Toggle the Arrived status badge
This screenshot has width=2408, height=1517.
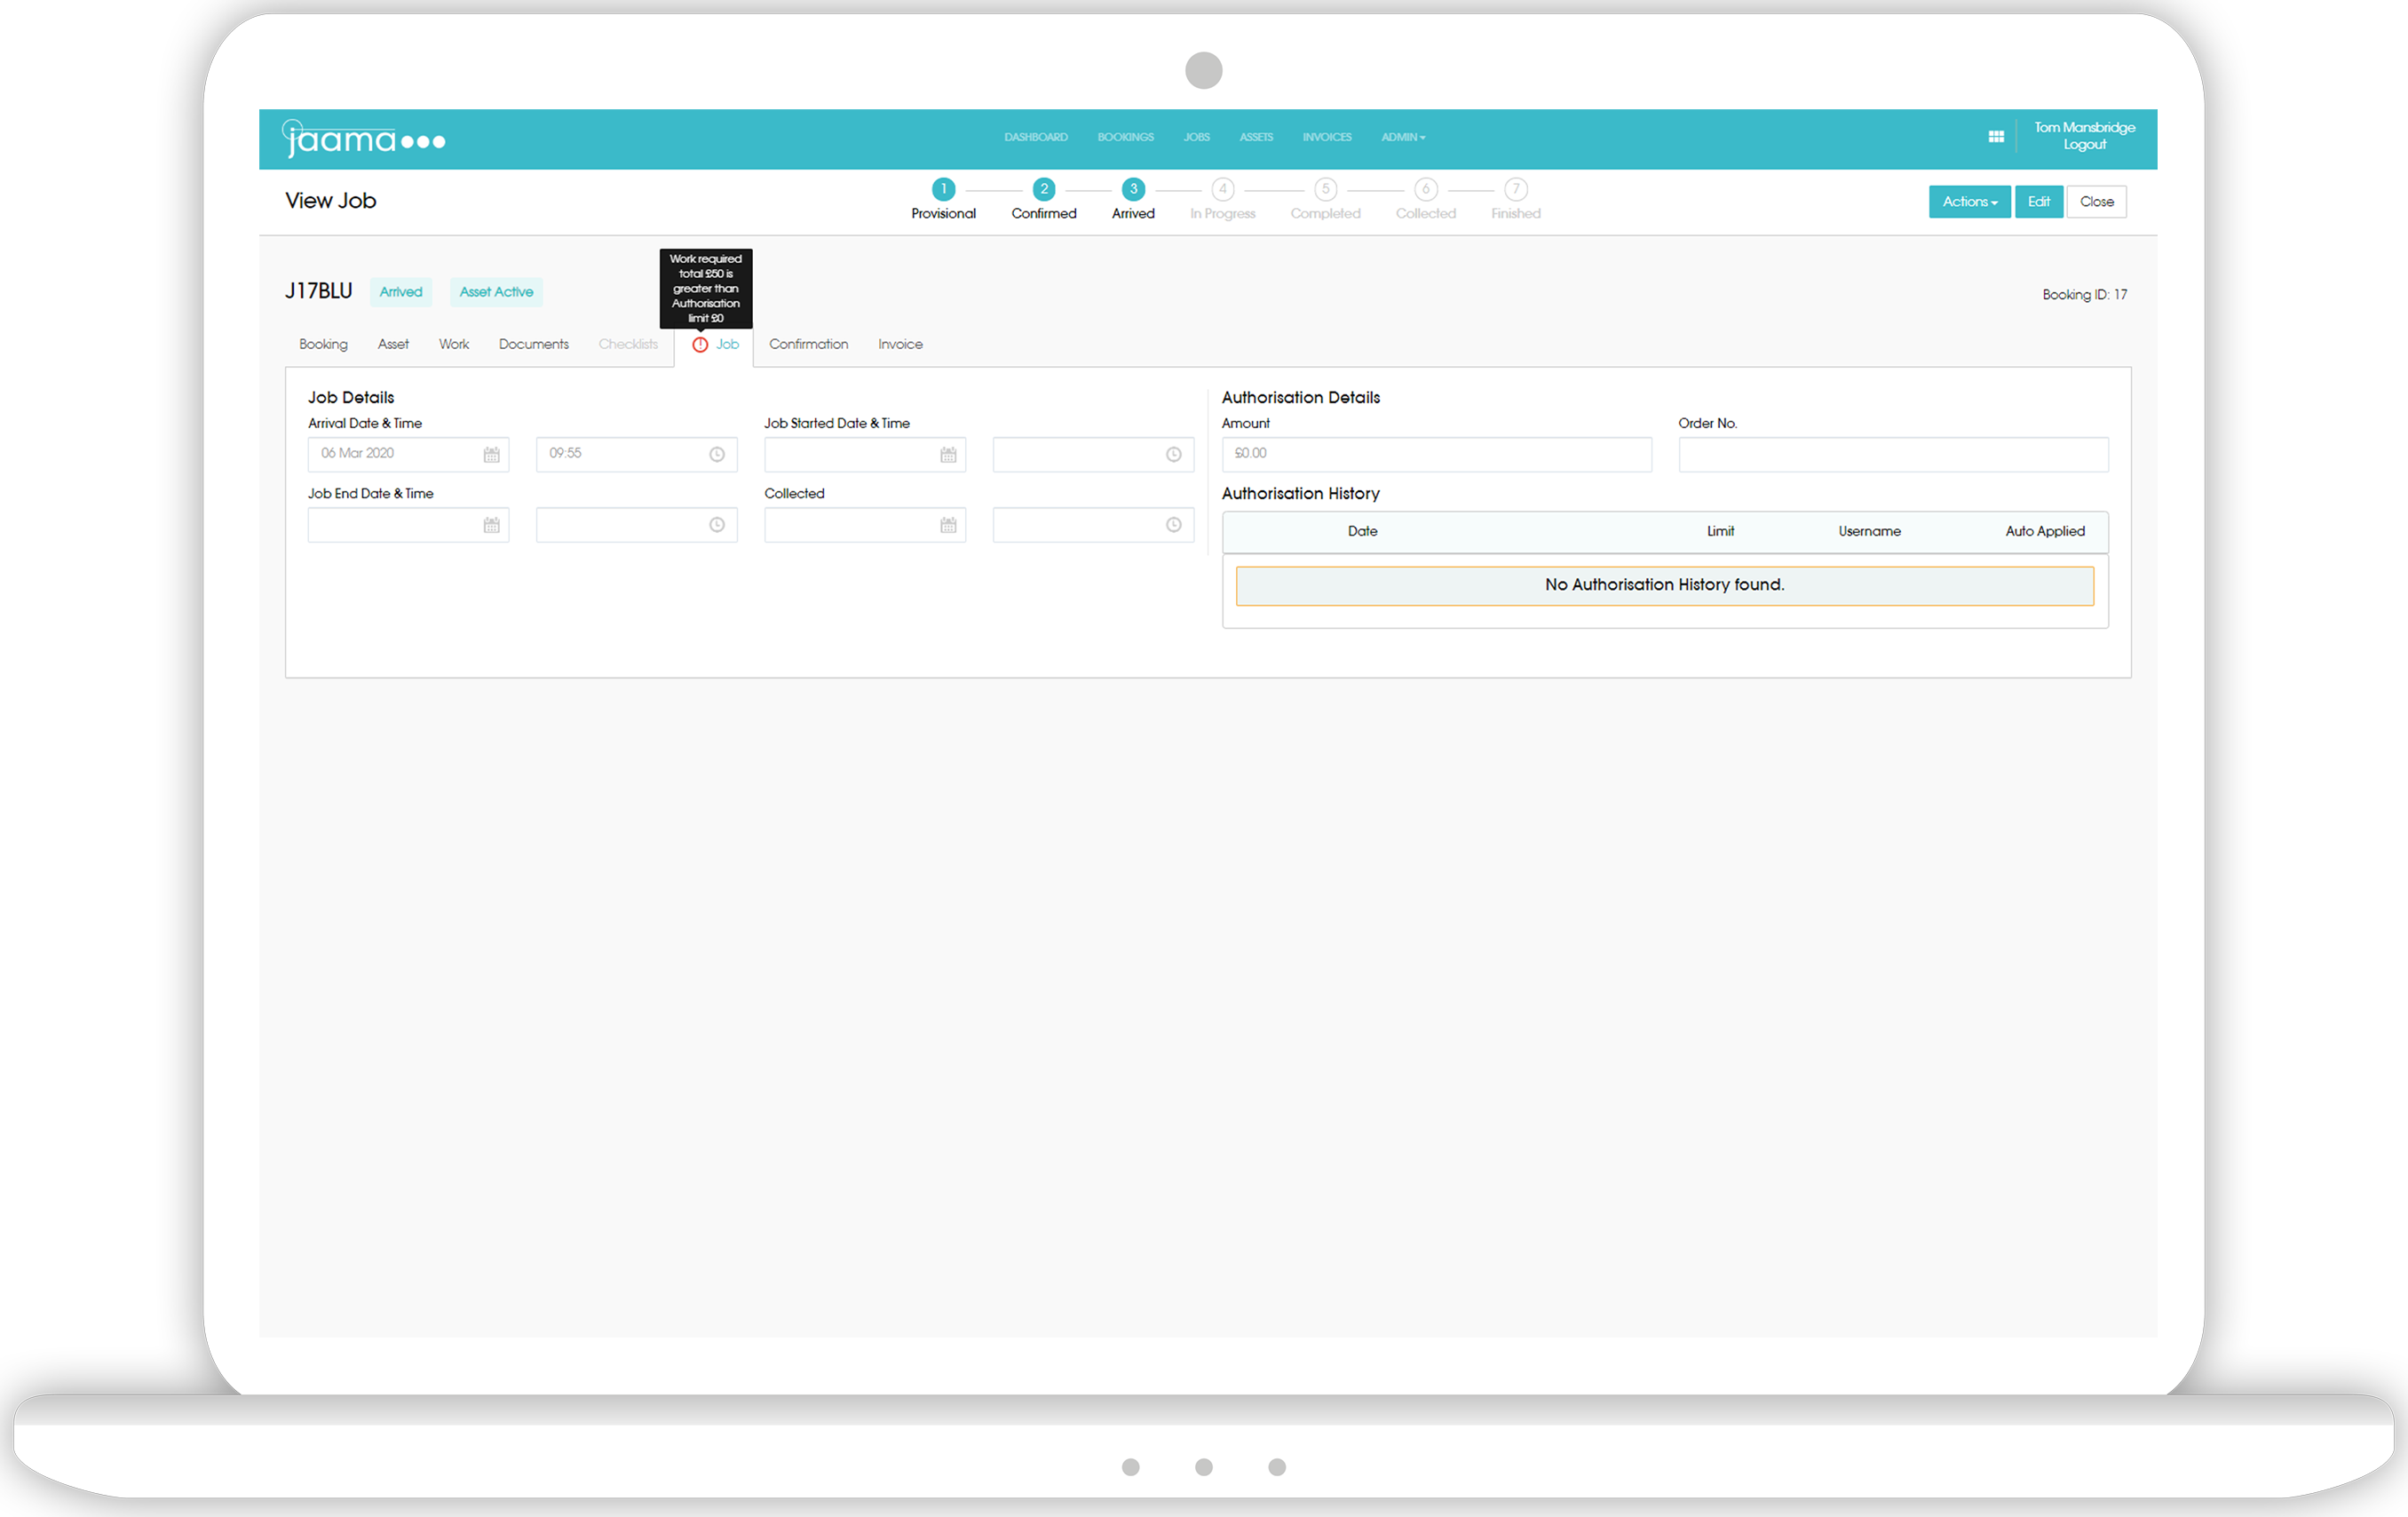pyautogui.click(x=400, y=292)
